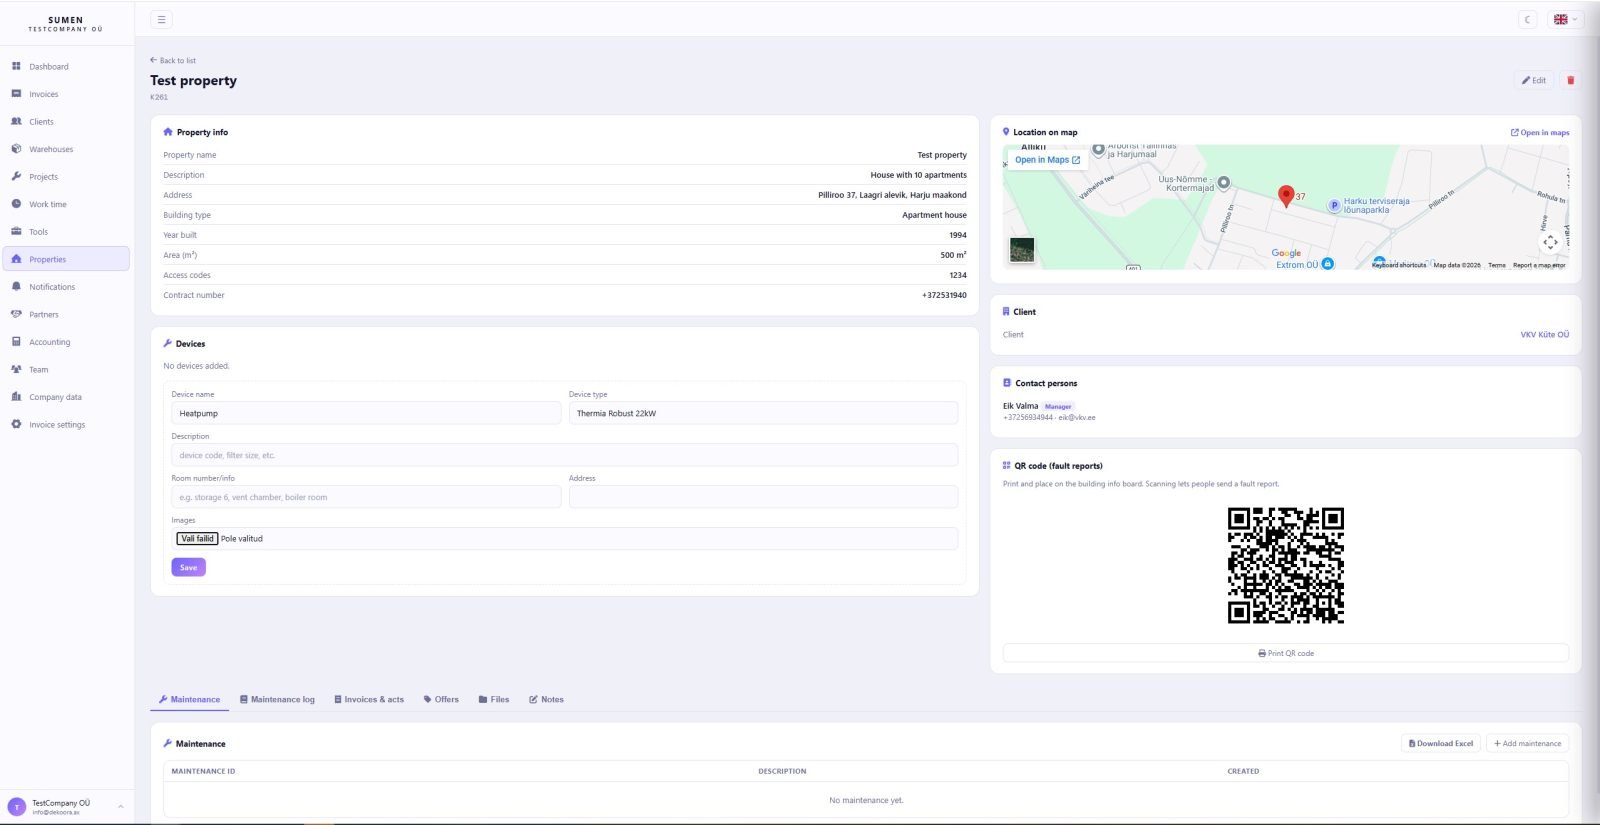Open the Notes tab
Viewport: 1600px width, 825px height.
tap(546, 700)
